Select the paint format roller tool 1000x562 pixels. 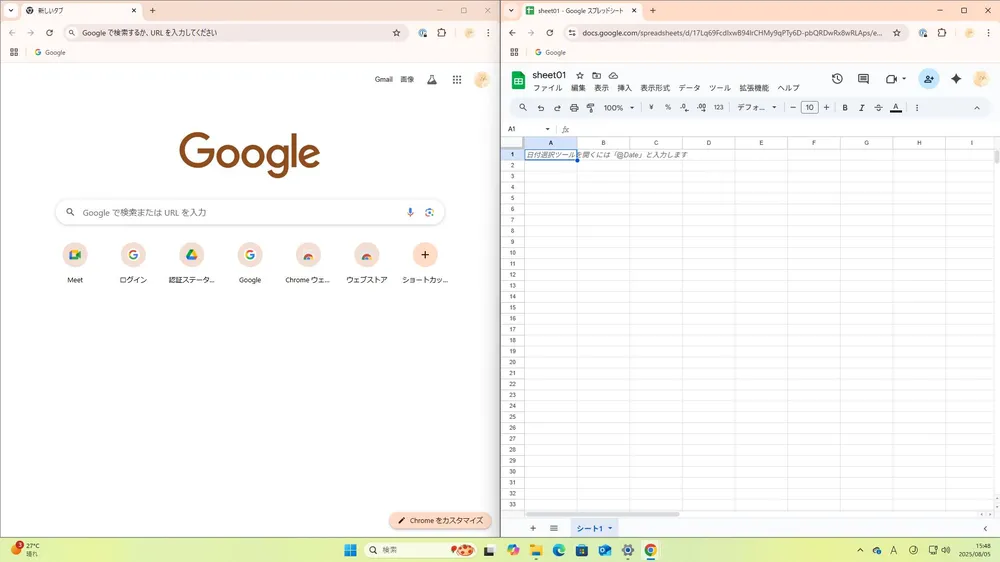(591, 108)
